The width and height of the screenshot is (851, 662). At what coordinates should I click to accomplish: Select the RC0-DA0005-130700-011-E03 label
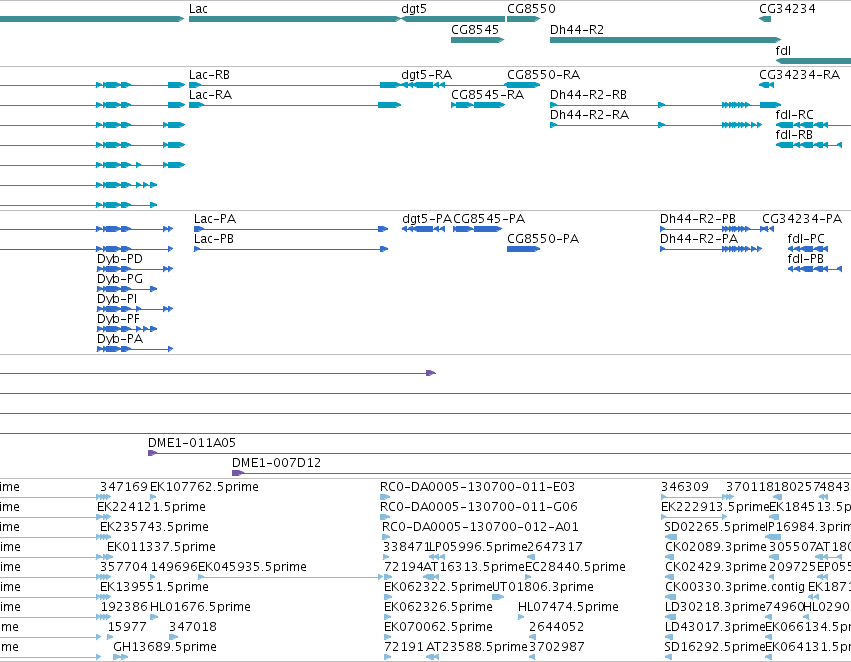(x=478, y=487)
